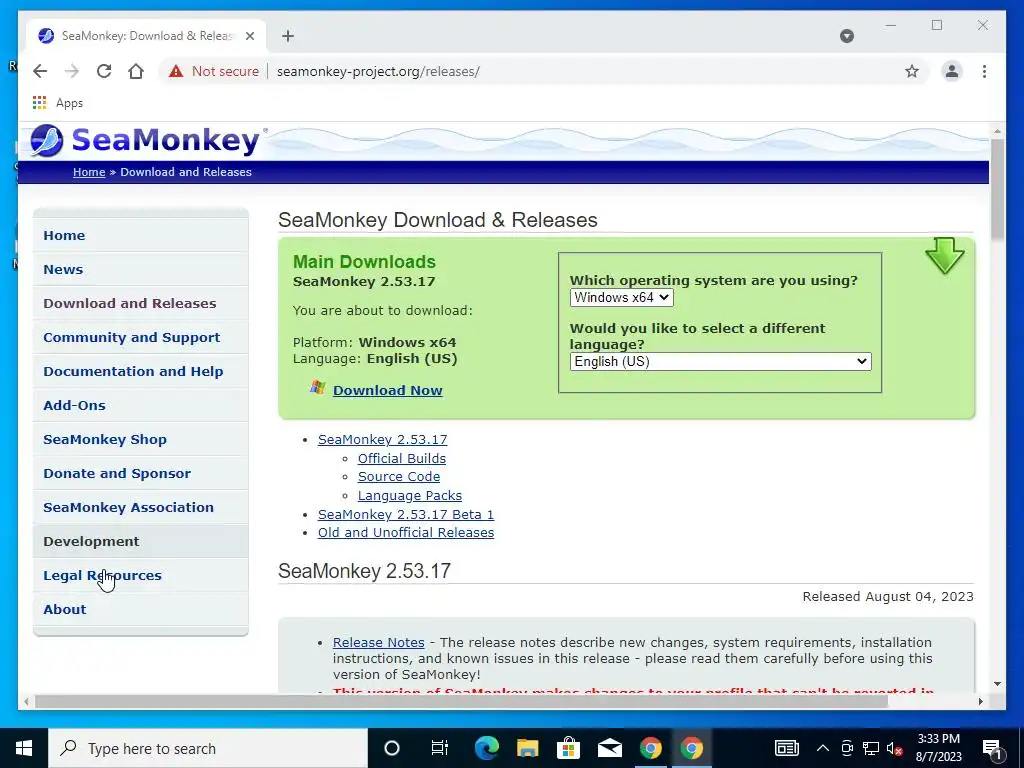Click the SeaMonkey 2.53.17 link
Screen dimensions: 1024x768
(382, 440)
